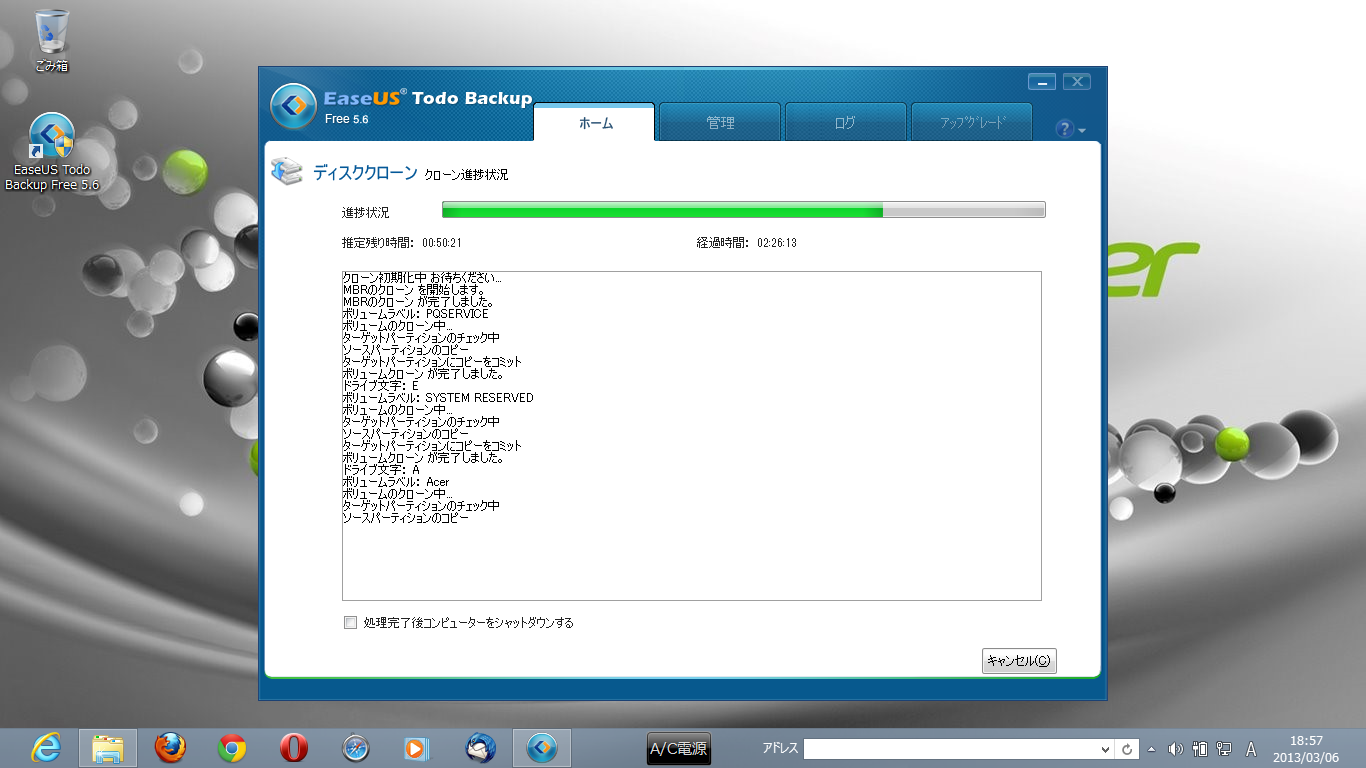
Task: Open the volume speaker tray icon
Action: coord(1176,749)
